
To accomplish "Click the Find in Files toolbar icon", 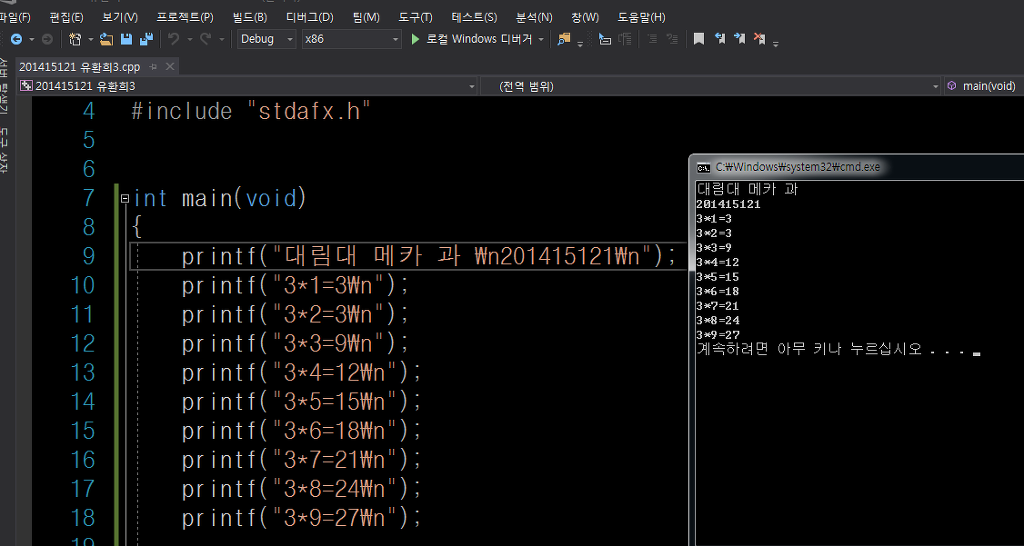I will click(564, 39).
